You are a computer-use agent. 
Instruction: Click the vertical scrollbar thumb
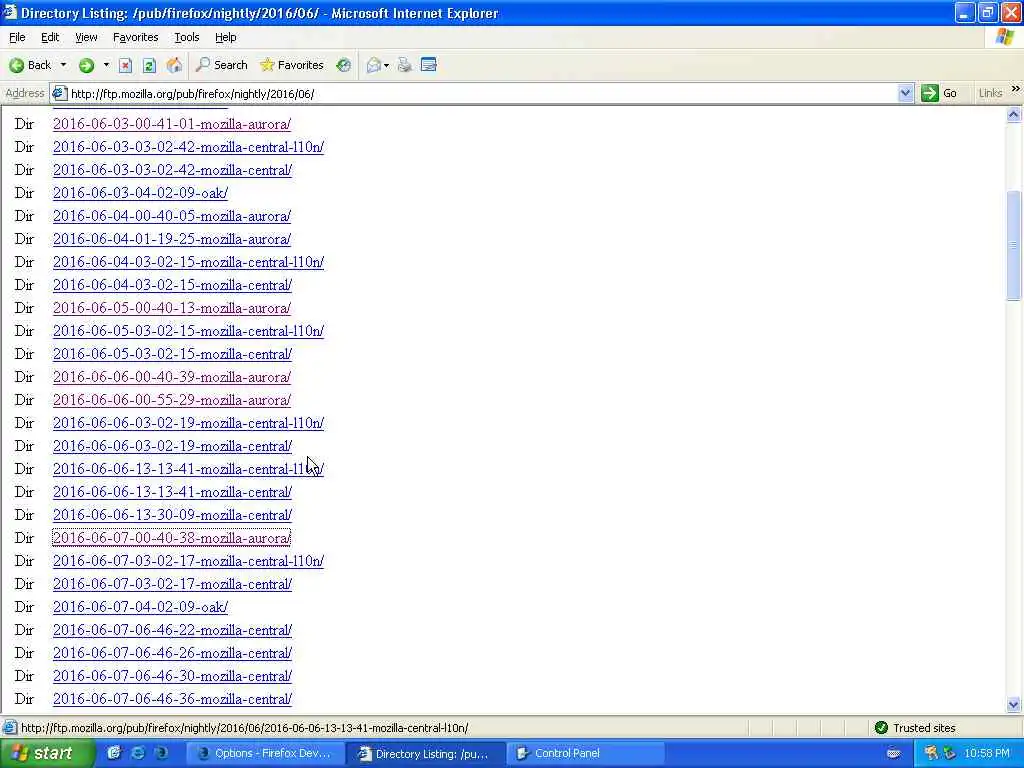(1014, 246)
